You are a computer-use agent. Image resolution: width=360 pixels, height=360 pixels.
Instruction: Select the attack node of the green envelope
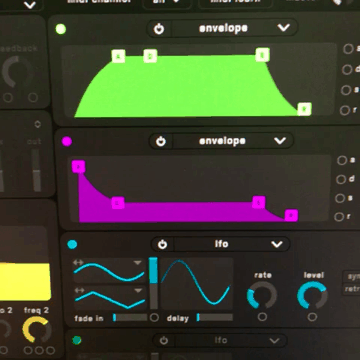coord(118,56)
